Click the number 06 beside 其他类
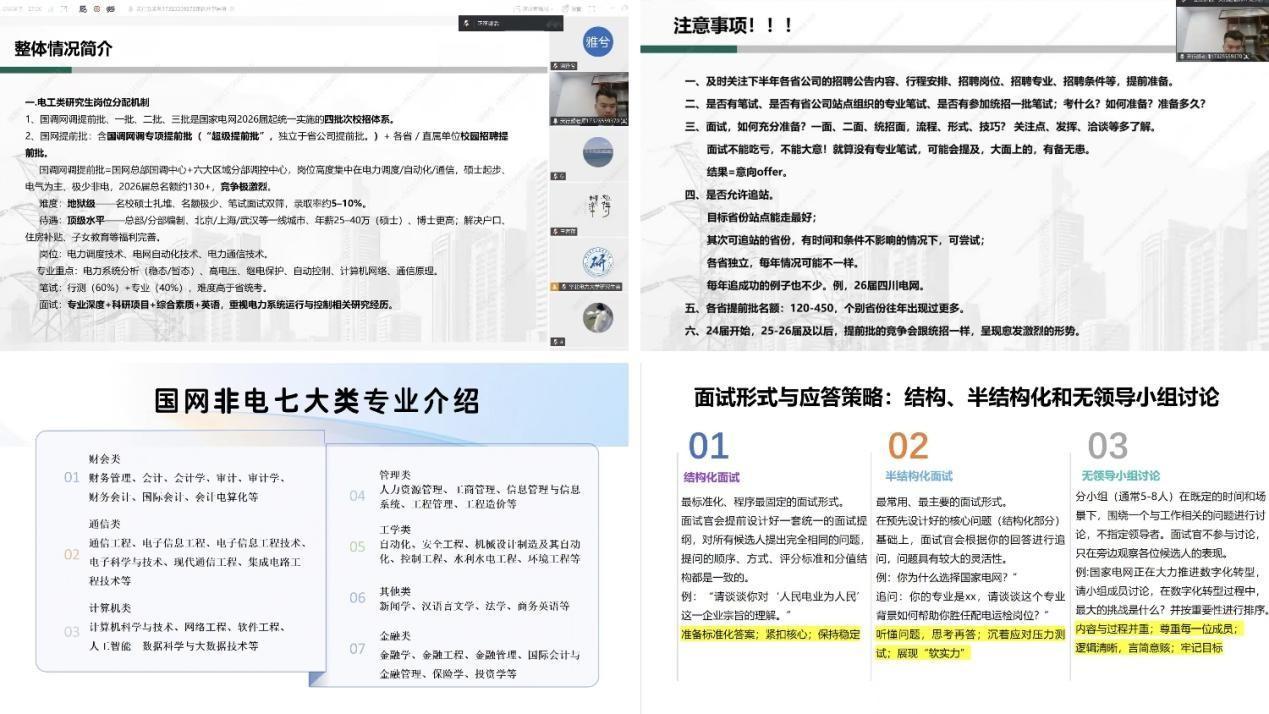The image size is (1269, 714). tap(357, 597)
